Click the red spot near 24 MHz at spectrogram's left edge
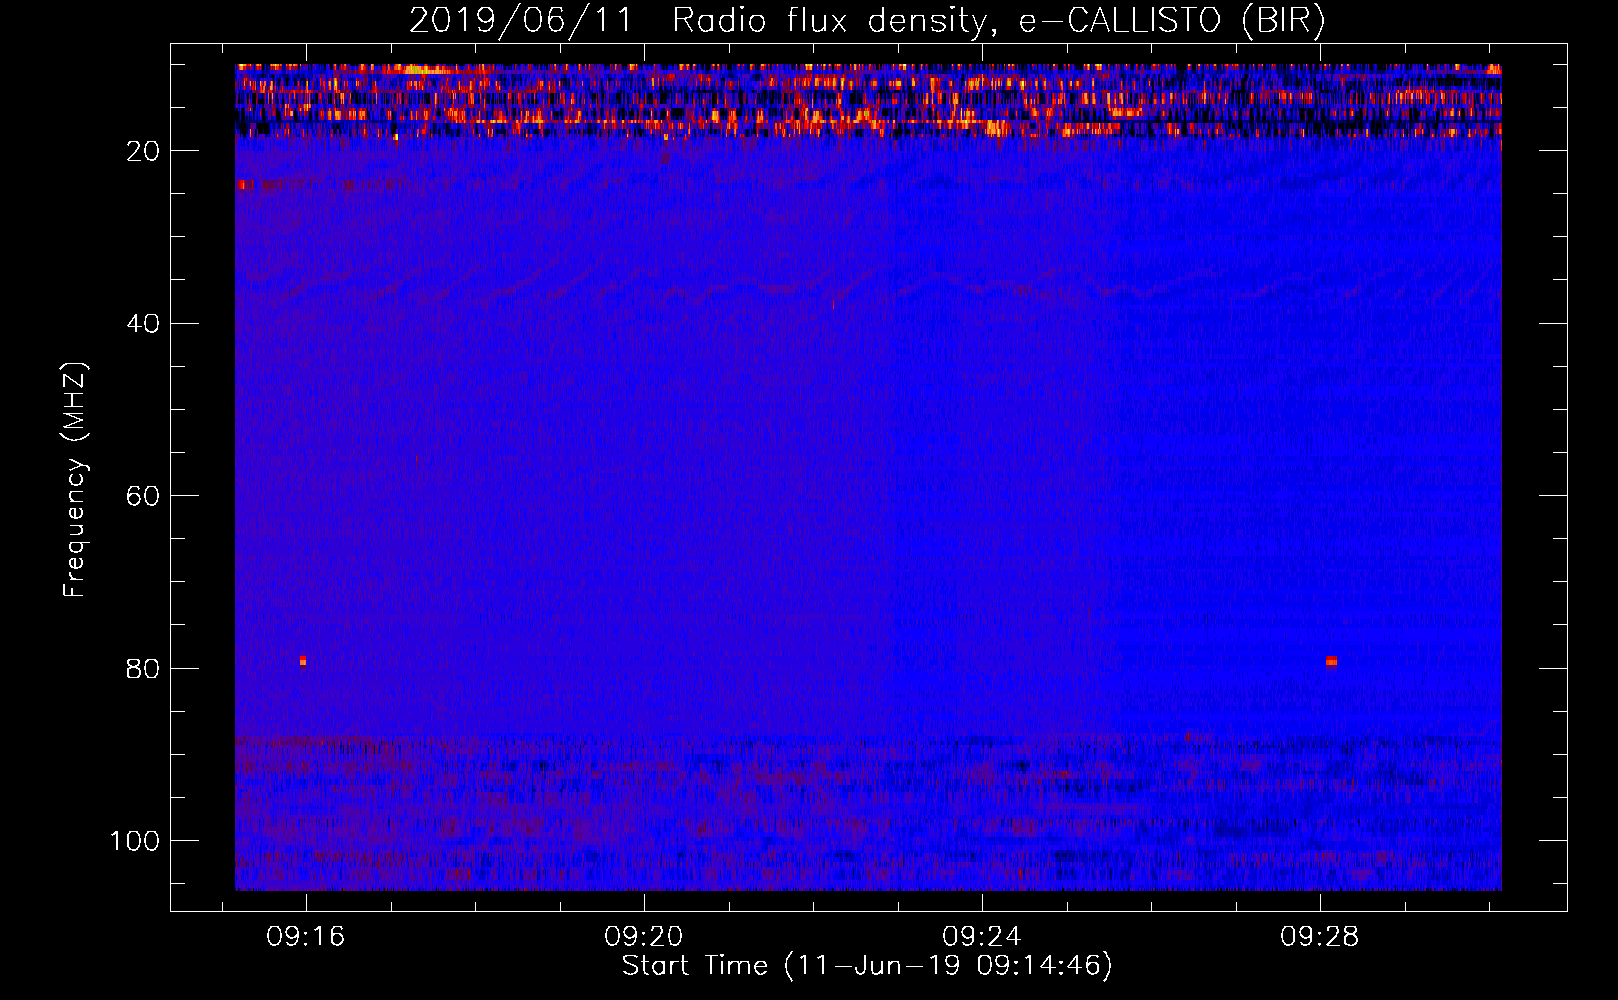 point(243,185)
